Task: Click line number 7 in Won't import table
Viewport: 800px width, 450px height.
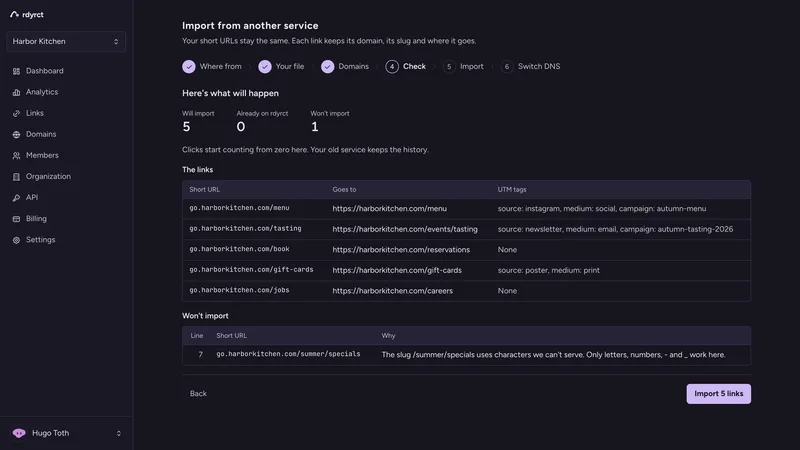Action: click(x=201, y=355)
